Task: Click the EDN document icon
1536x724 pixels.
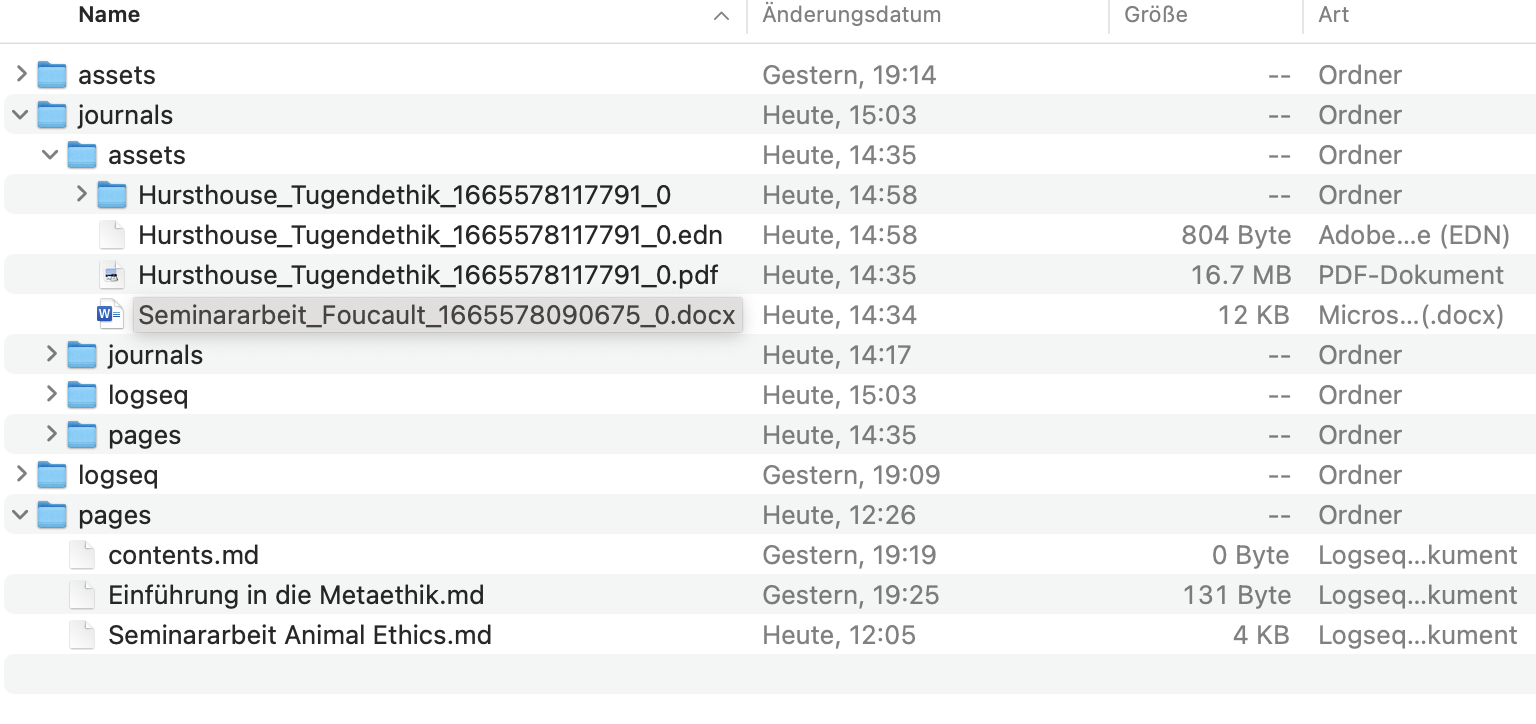Action: (112, 234)
